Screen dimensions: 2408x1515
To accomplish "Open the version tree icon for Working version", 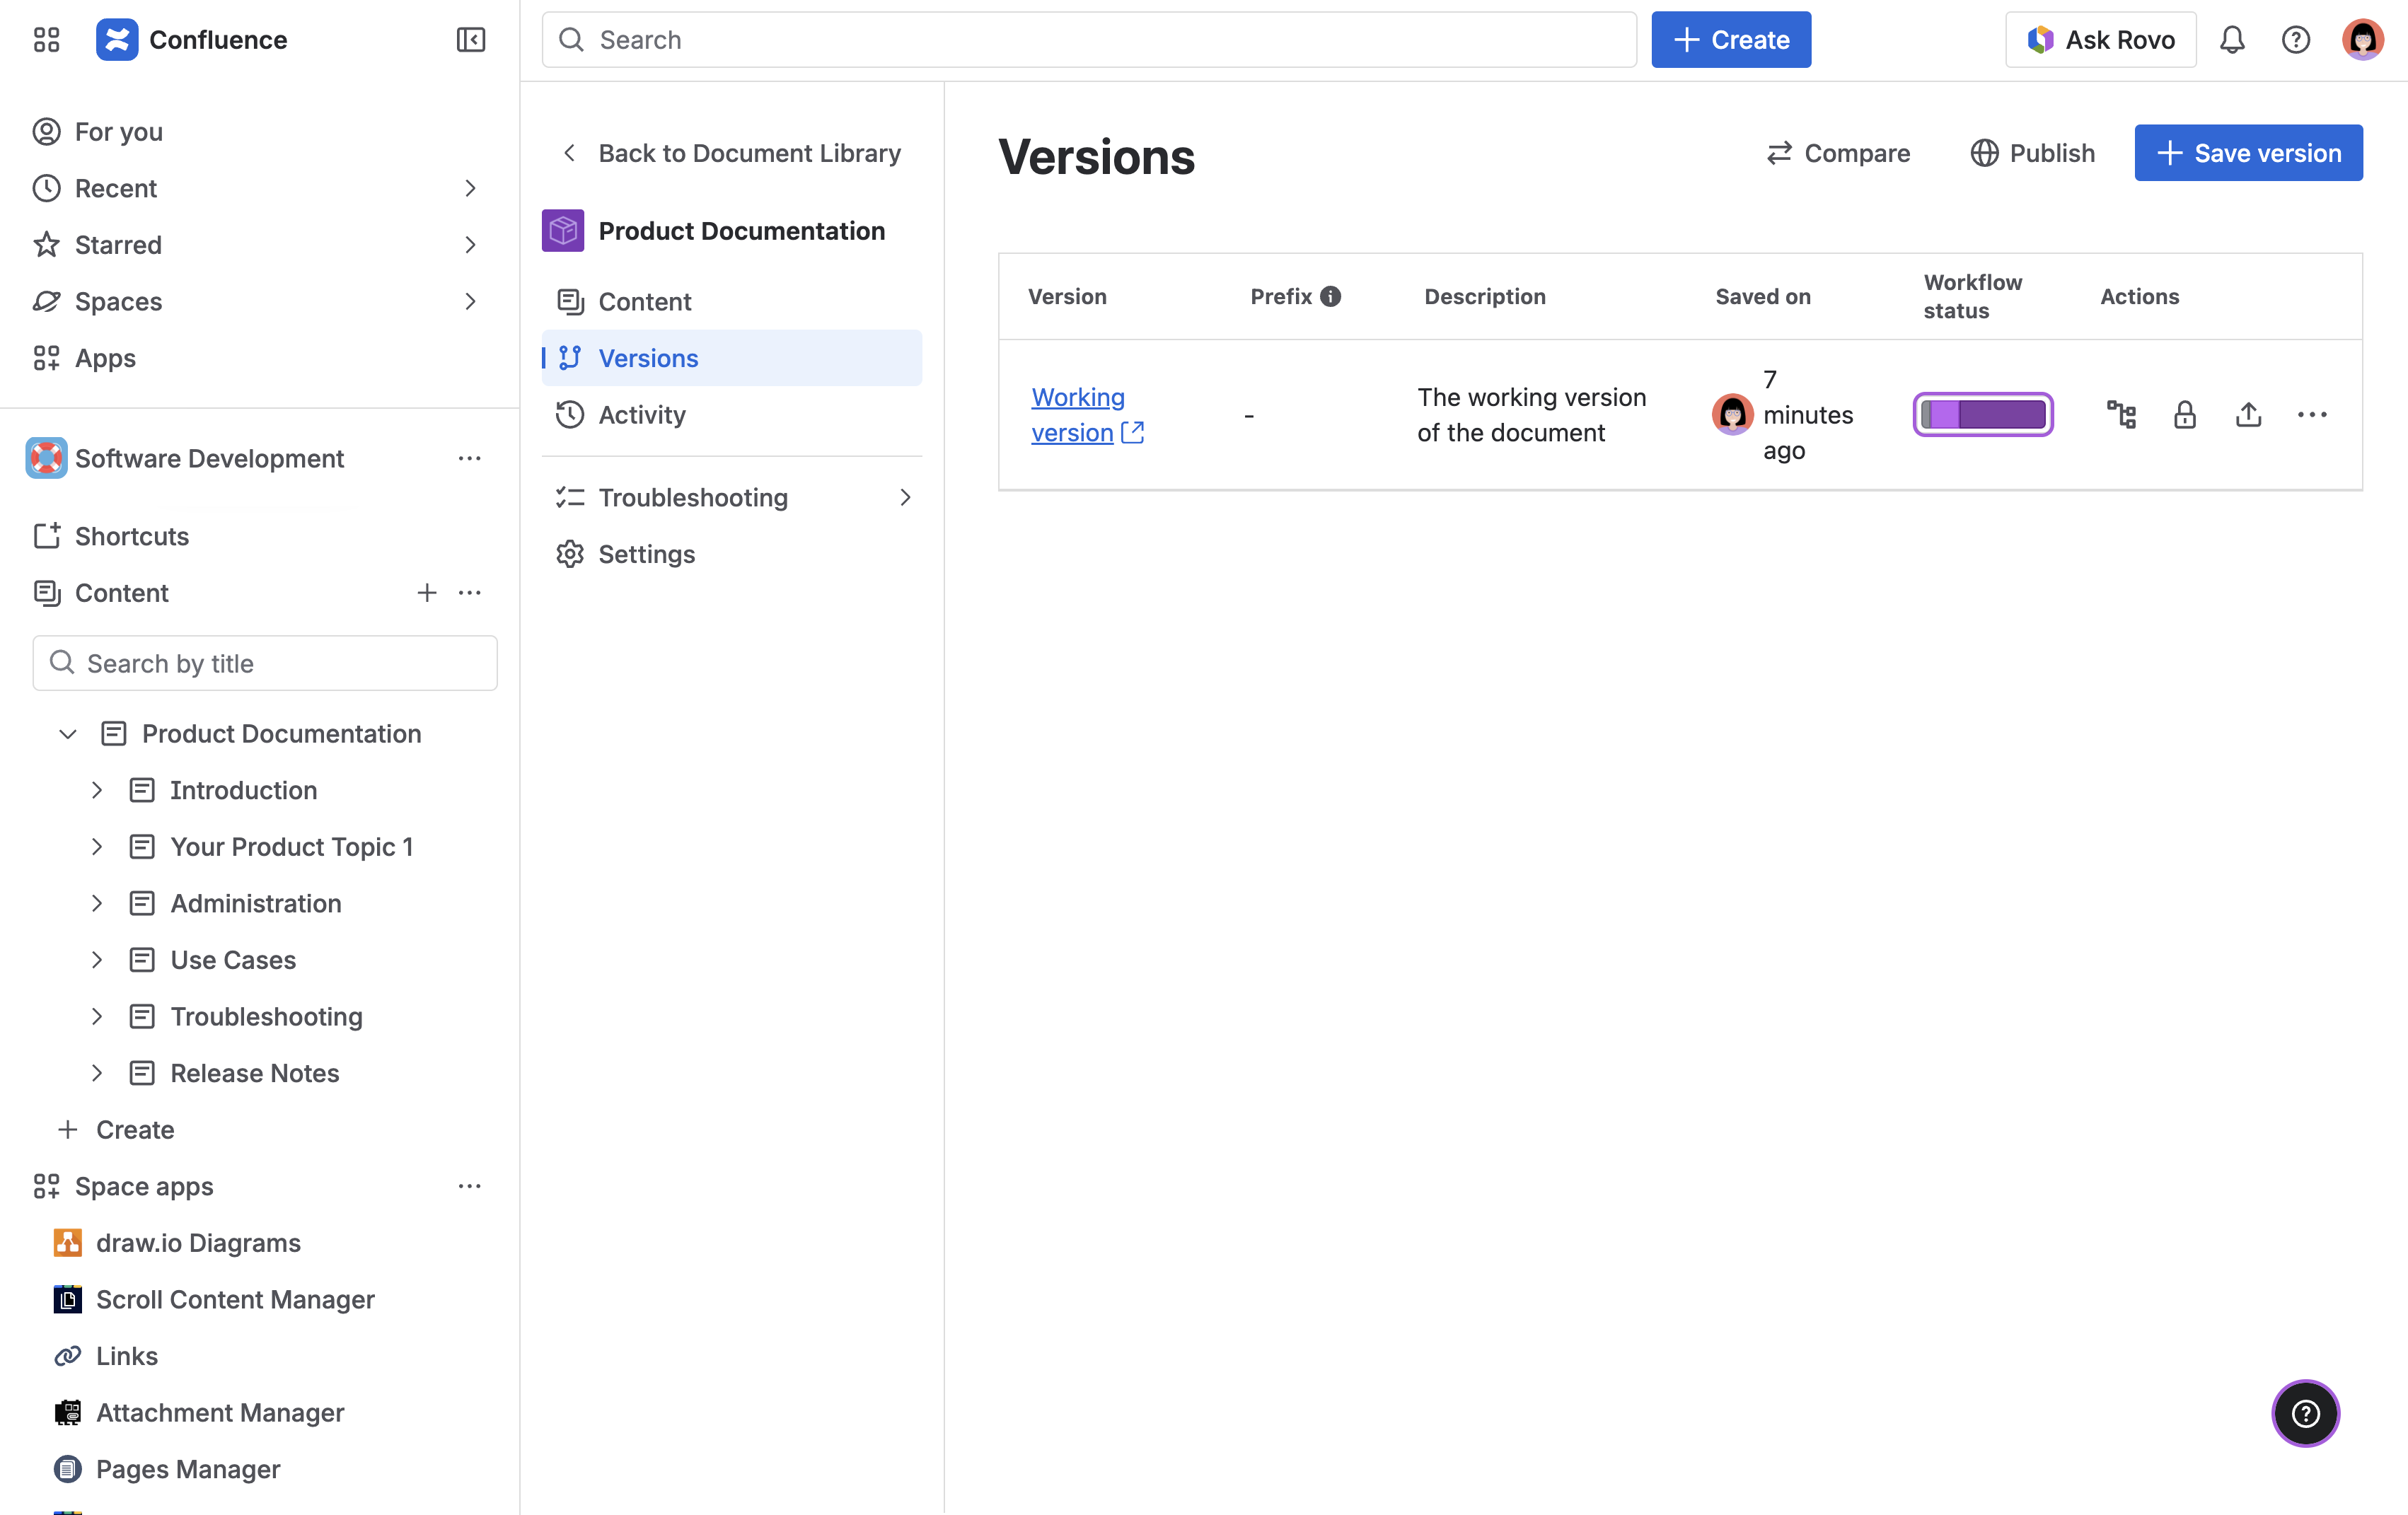I will click(2122, 414).
